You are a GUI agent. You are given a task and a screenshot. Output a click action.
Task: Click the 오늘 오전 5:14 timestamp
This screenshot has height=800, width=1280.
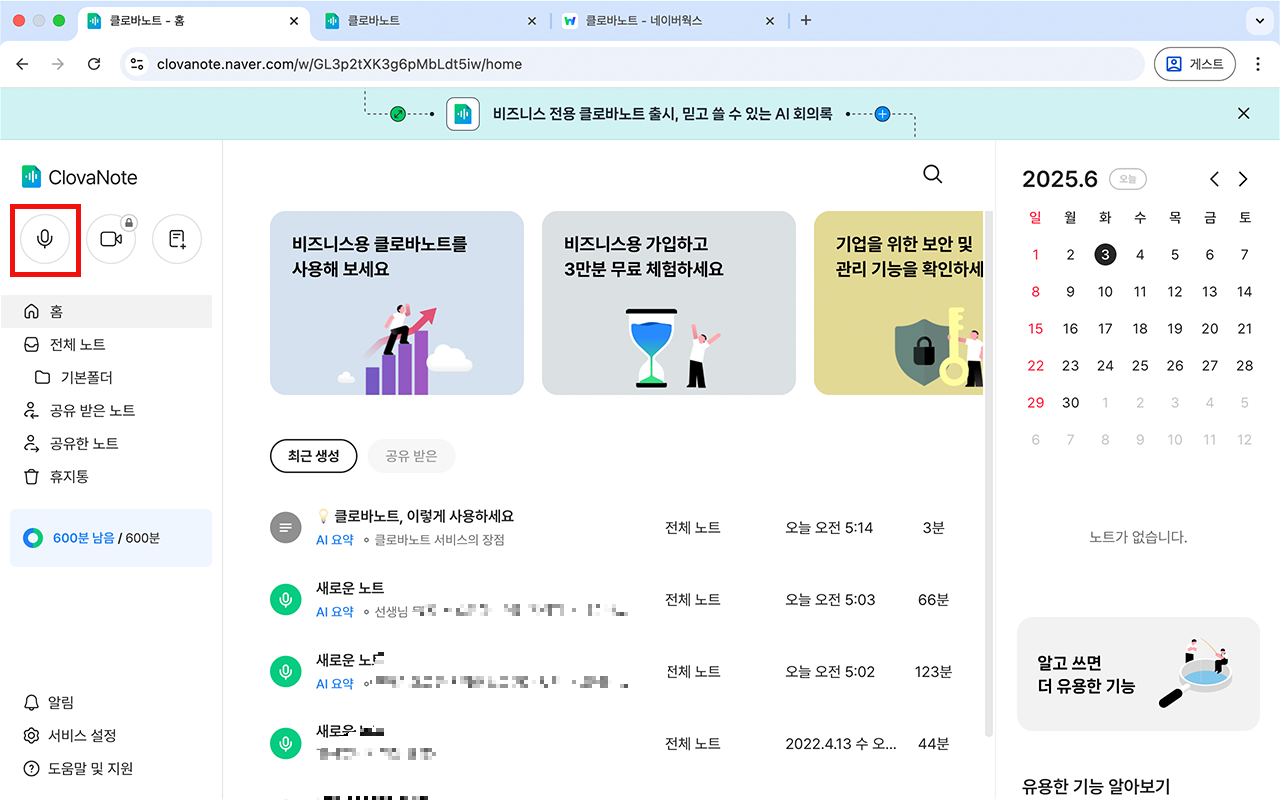[x=829, y=528]
